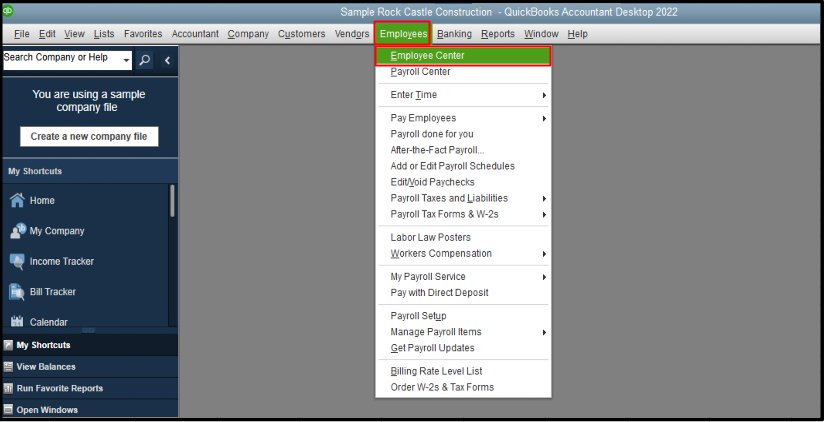Open the File menu
824x422 pixels.
[x=22, y=34]
